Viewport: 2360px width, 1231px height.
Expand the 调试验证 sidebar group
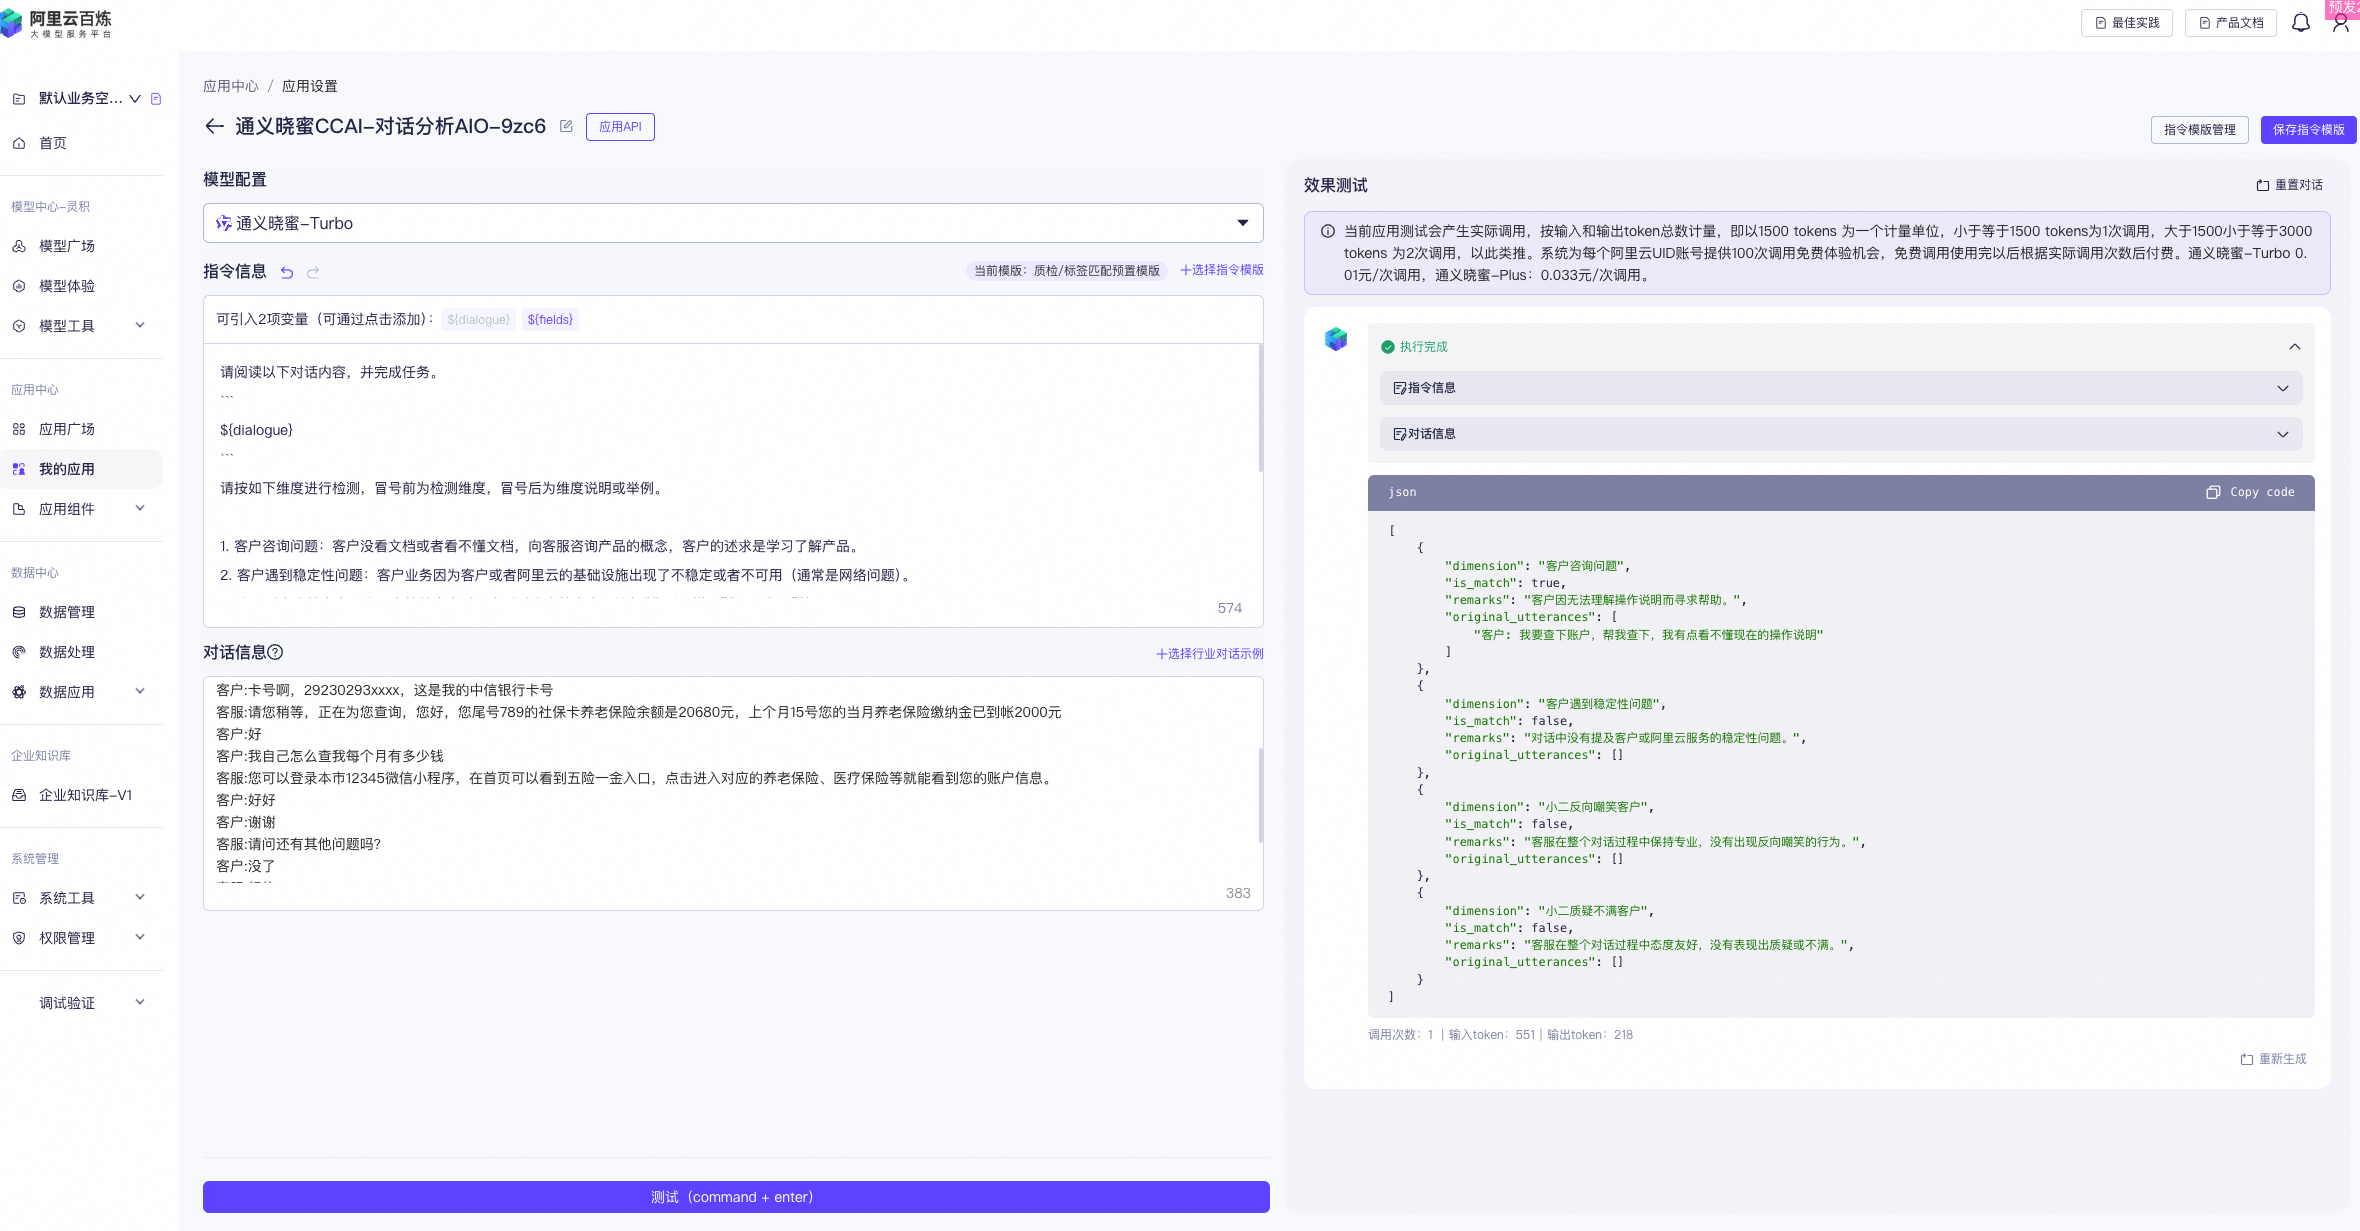(x=140, y=1002)
